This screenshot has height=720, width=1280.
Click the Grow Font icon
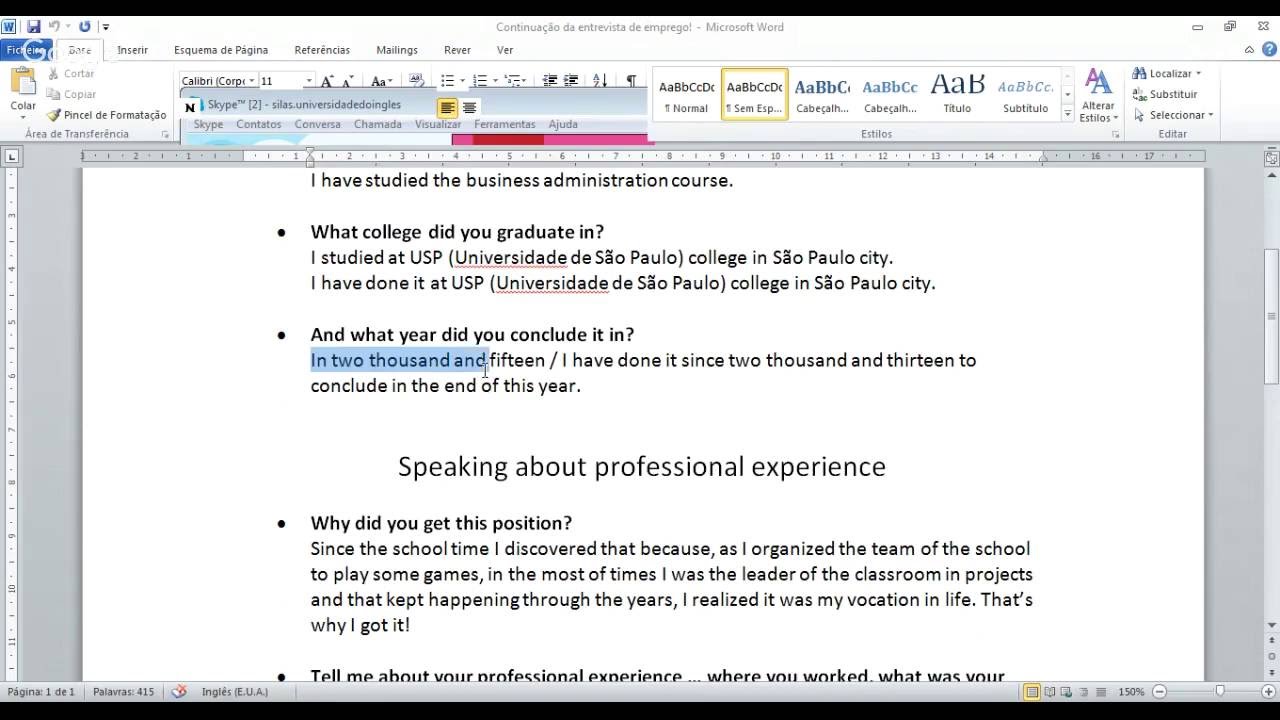pos(327,81)
